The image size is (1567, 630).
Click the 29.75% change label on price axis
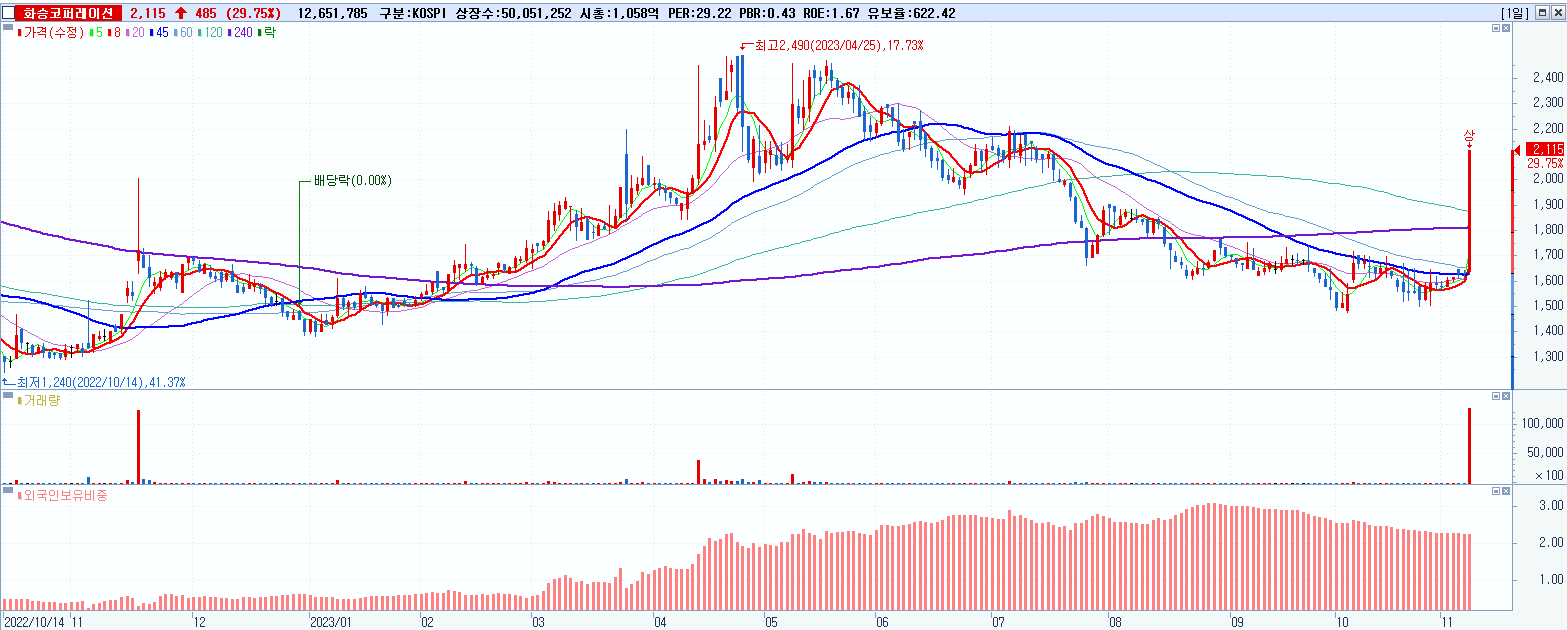[x=1545, y=163]
